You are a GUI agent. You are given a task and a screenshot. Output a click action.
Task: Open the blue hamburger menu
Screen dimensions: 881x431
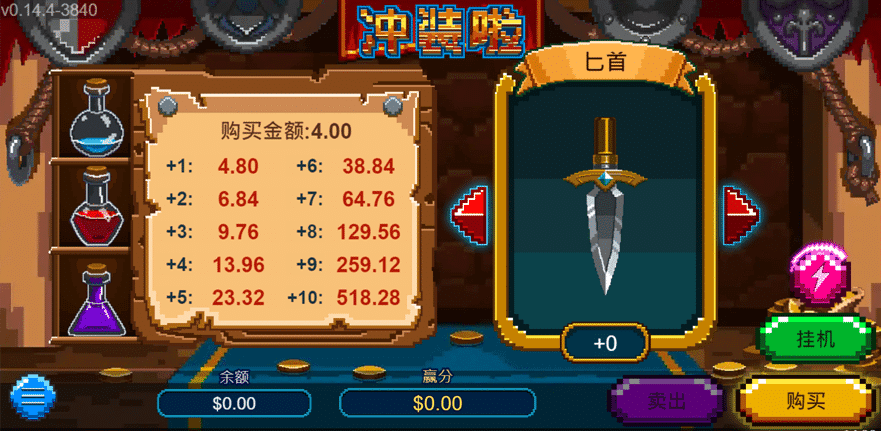pos(33,397)
